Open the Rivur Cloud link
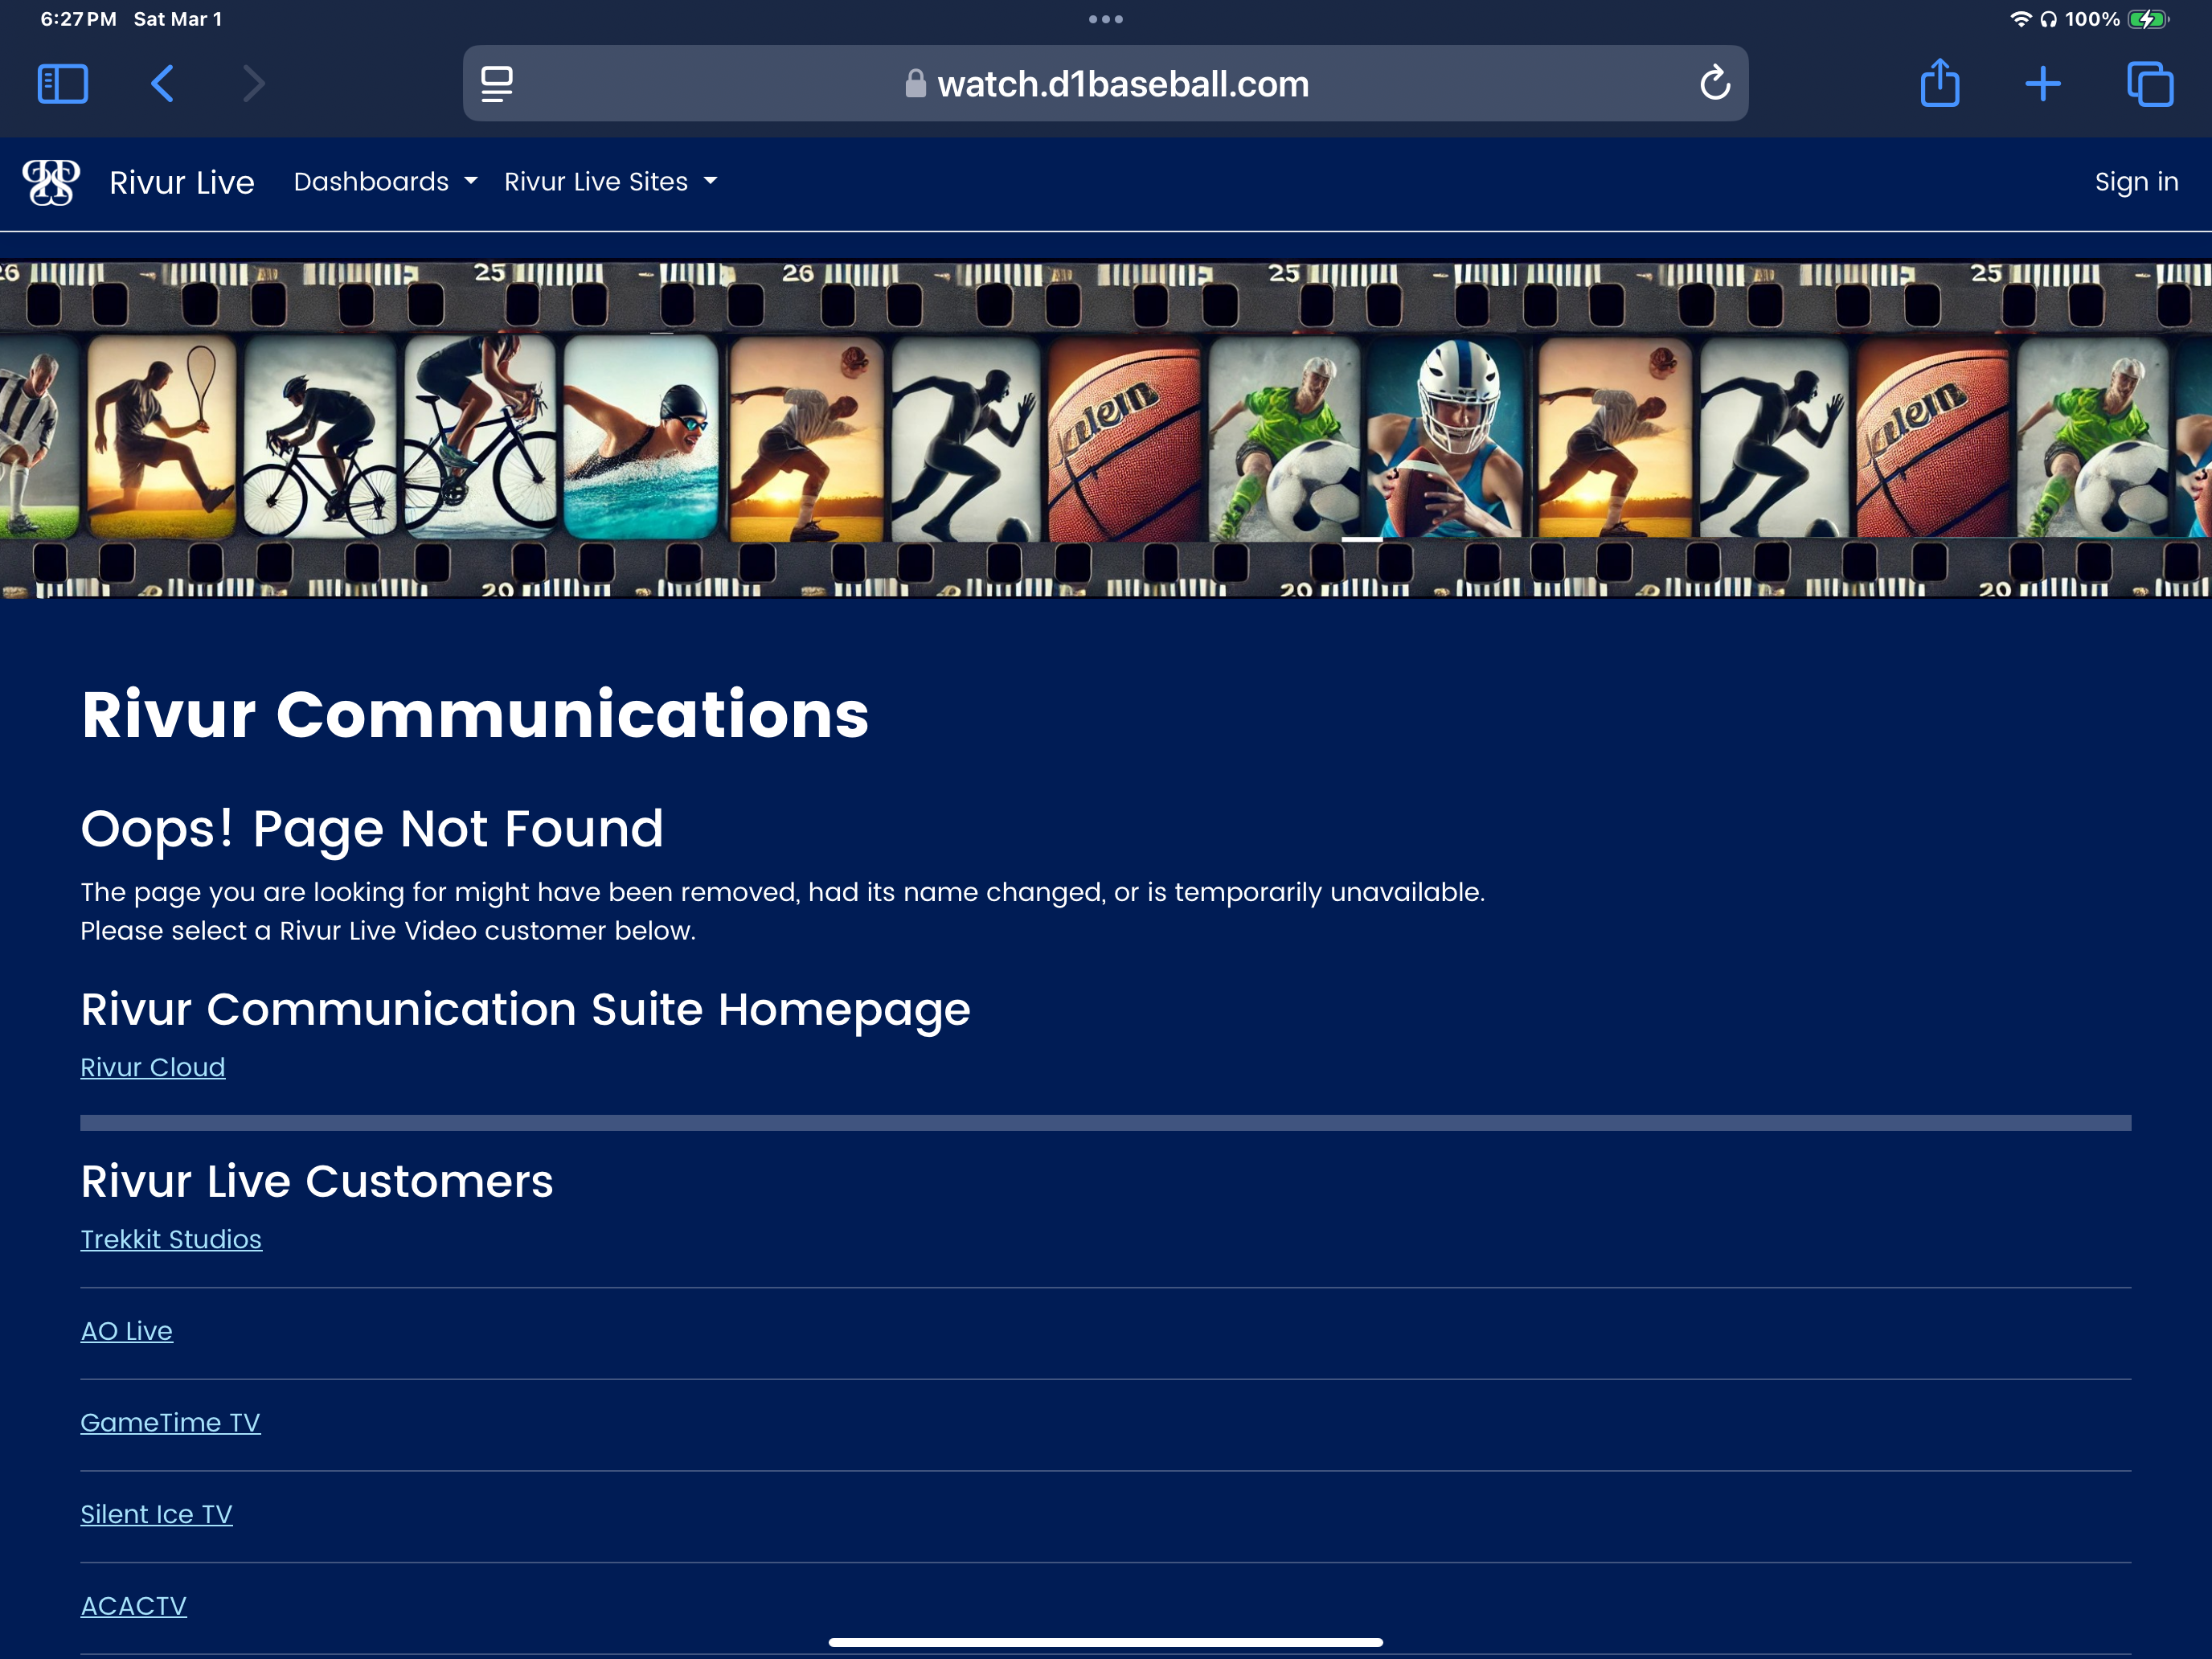This screenshot has height=1659, width=2212. point(153,1067)
